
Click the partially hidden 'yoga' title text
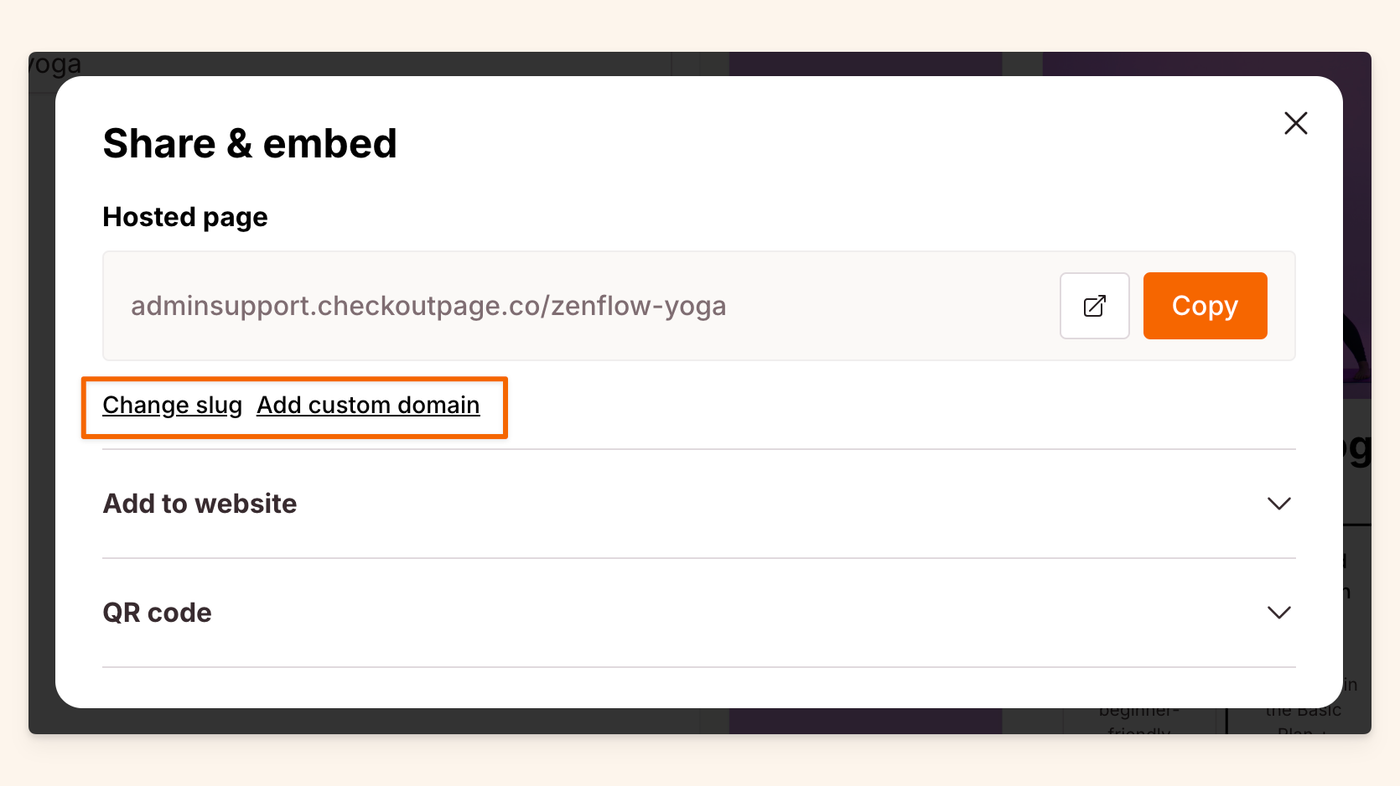(55, 65)
